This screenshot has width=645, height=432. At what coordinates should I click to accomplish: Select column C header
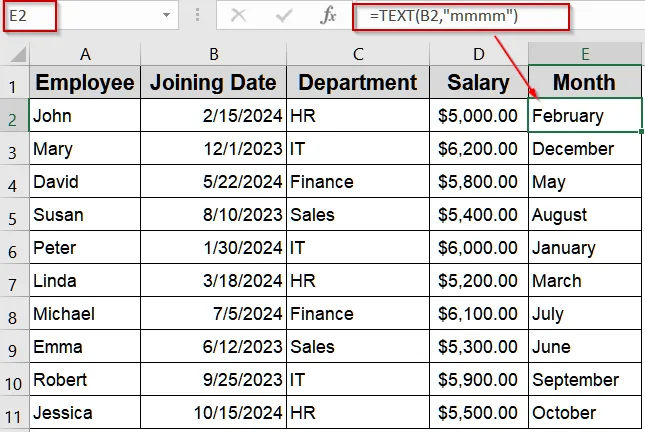(x=358, y=54)
